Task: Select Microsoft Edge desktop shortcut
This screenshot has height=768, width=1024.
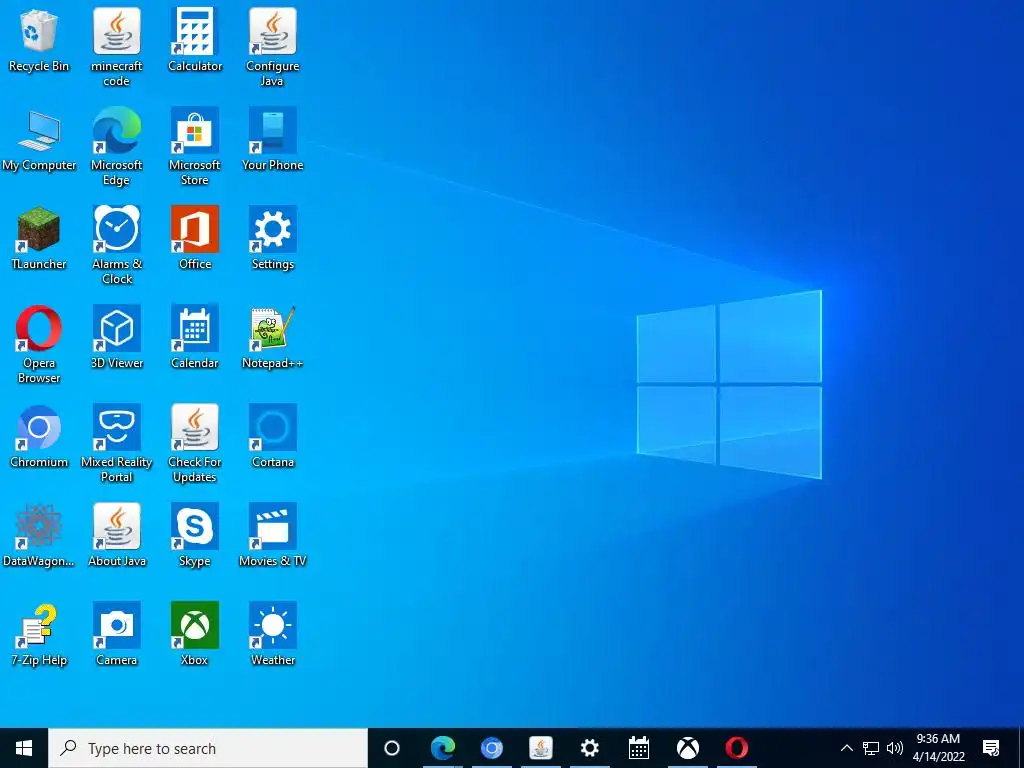Action: [116, 147]
